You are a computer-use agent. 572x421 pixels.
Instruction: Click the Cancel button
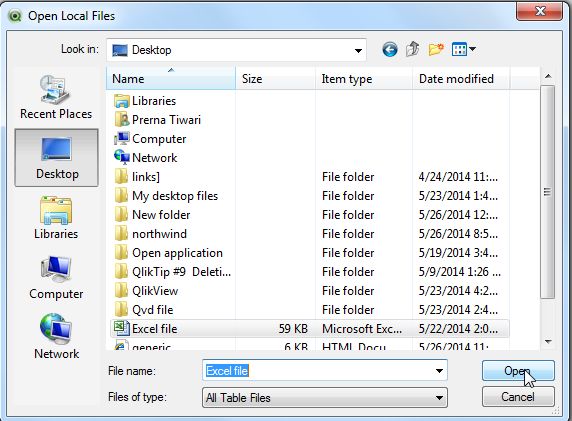pyautogui.click(x=518, y=397)
